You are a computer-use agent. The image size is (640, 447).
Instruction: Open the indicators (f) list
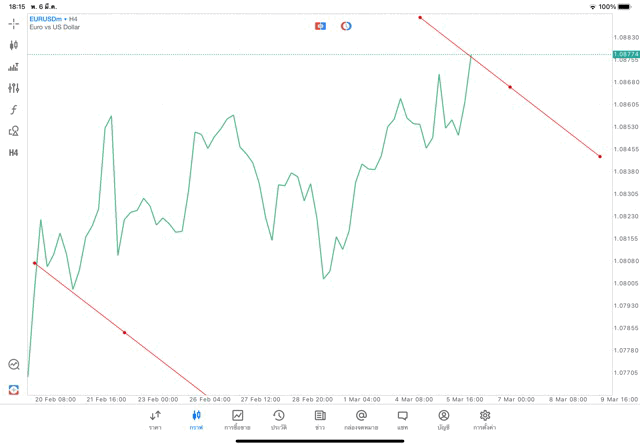click(13, 110)
